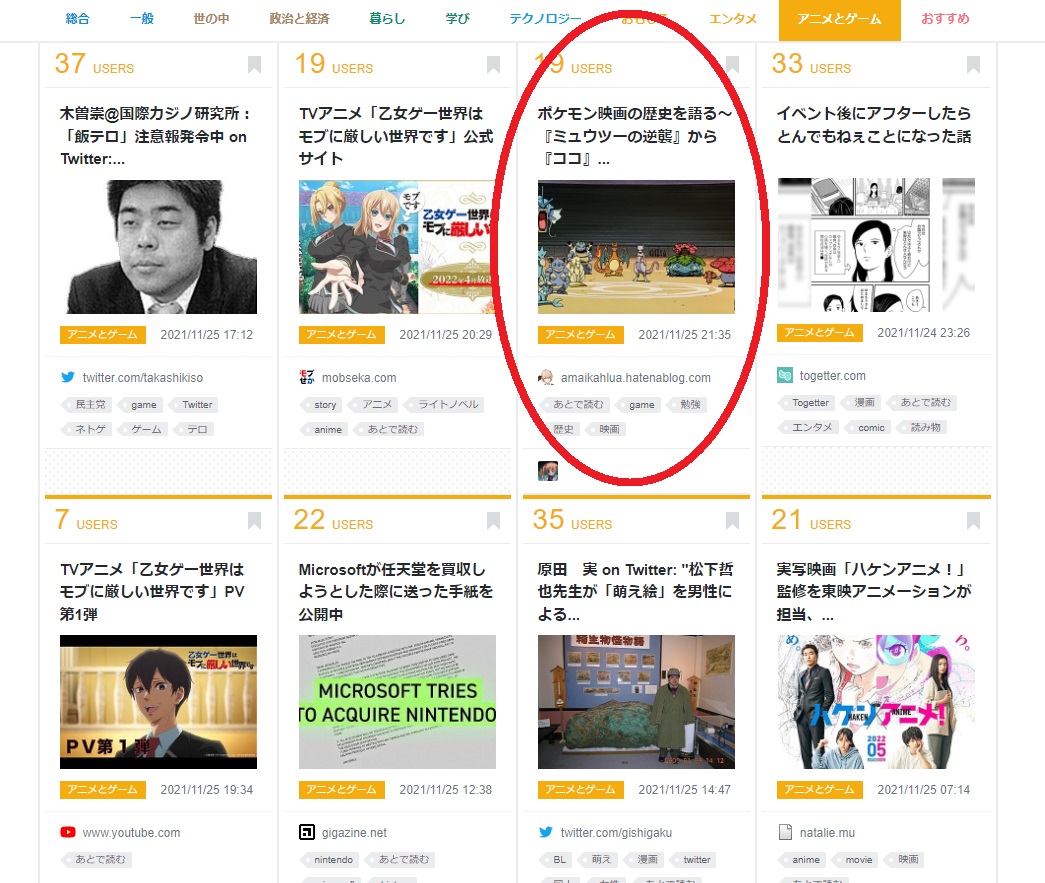Open the 世の中 category tab

tap(211, 19)
